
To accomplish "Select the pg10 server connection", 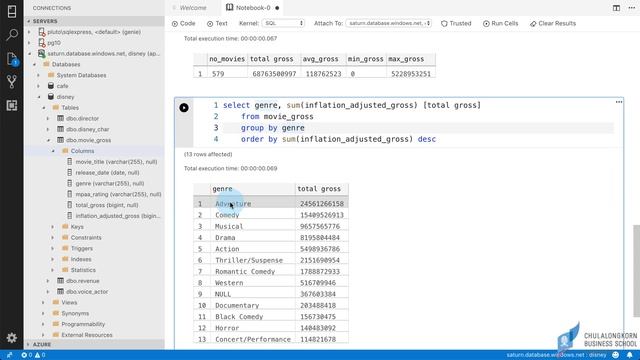I will click(x=54, y=42).
